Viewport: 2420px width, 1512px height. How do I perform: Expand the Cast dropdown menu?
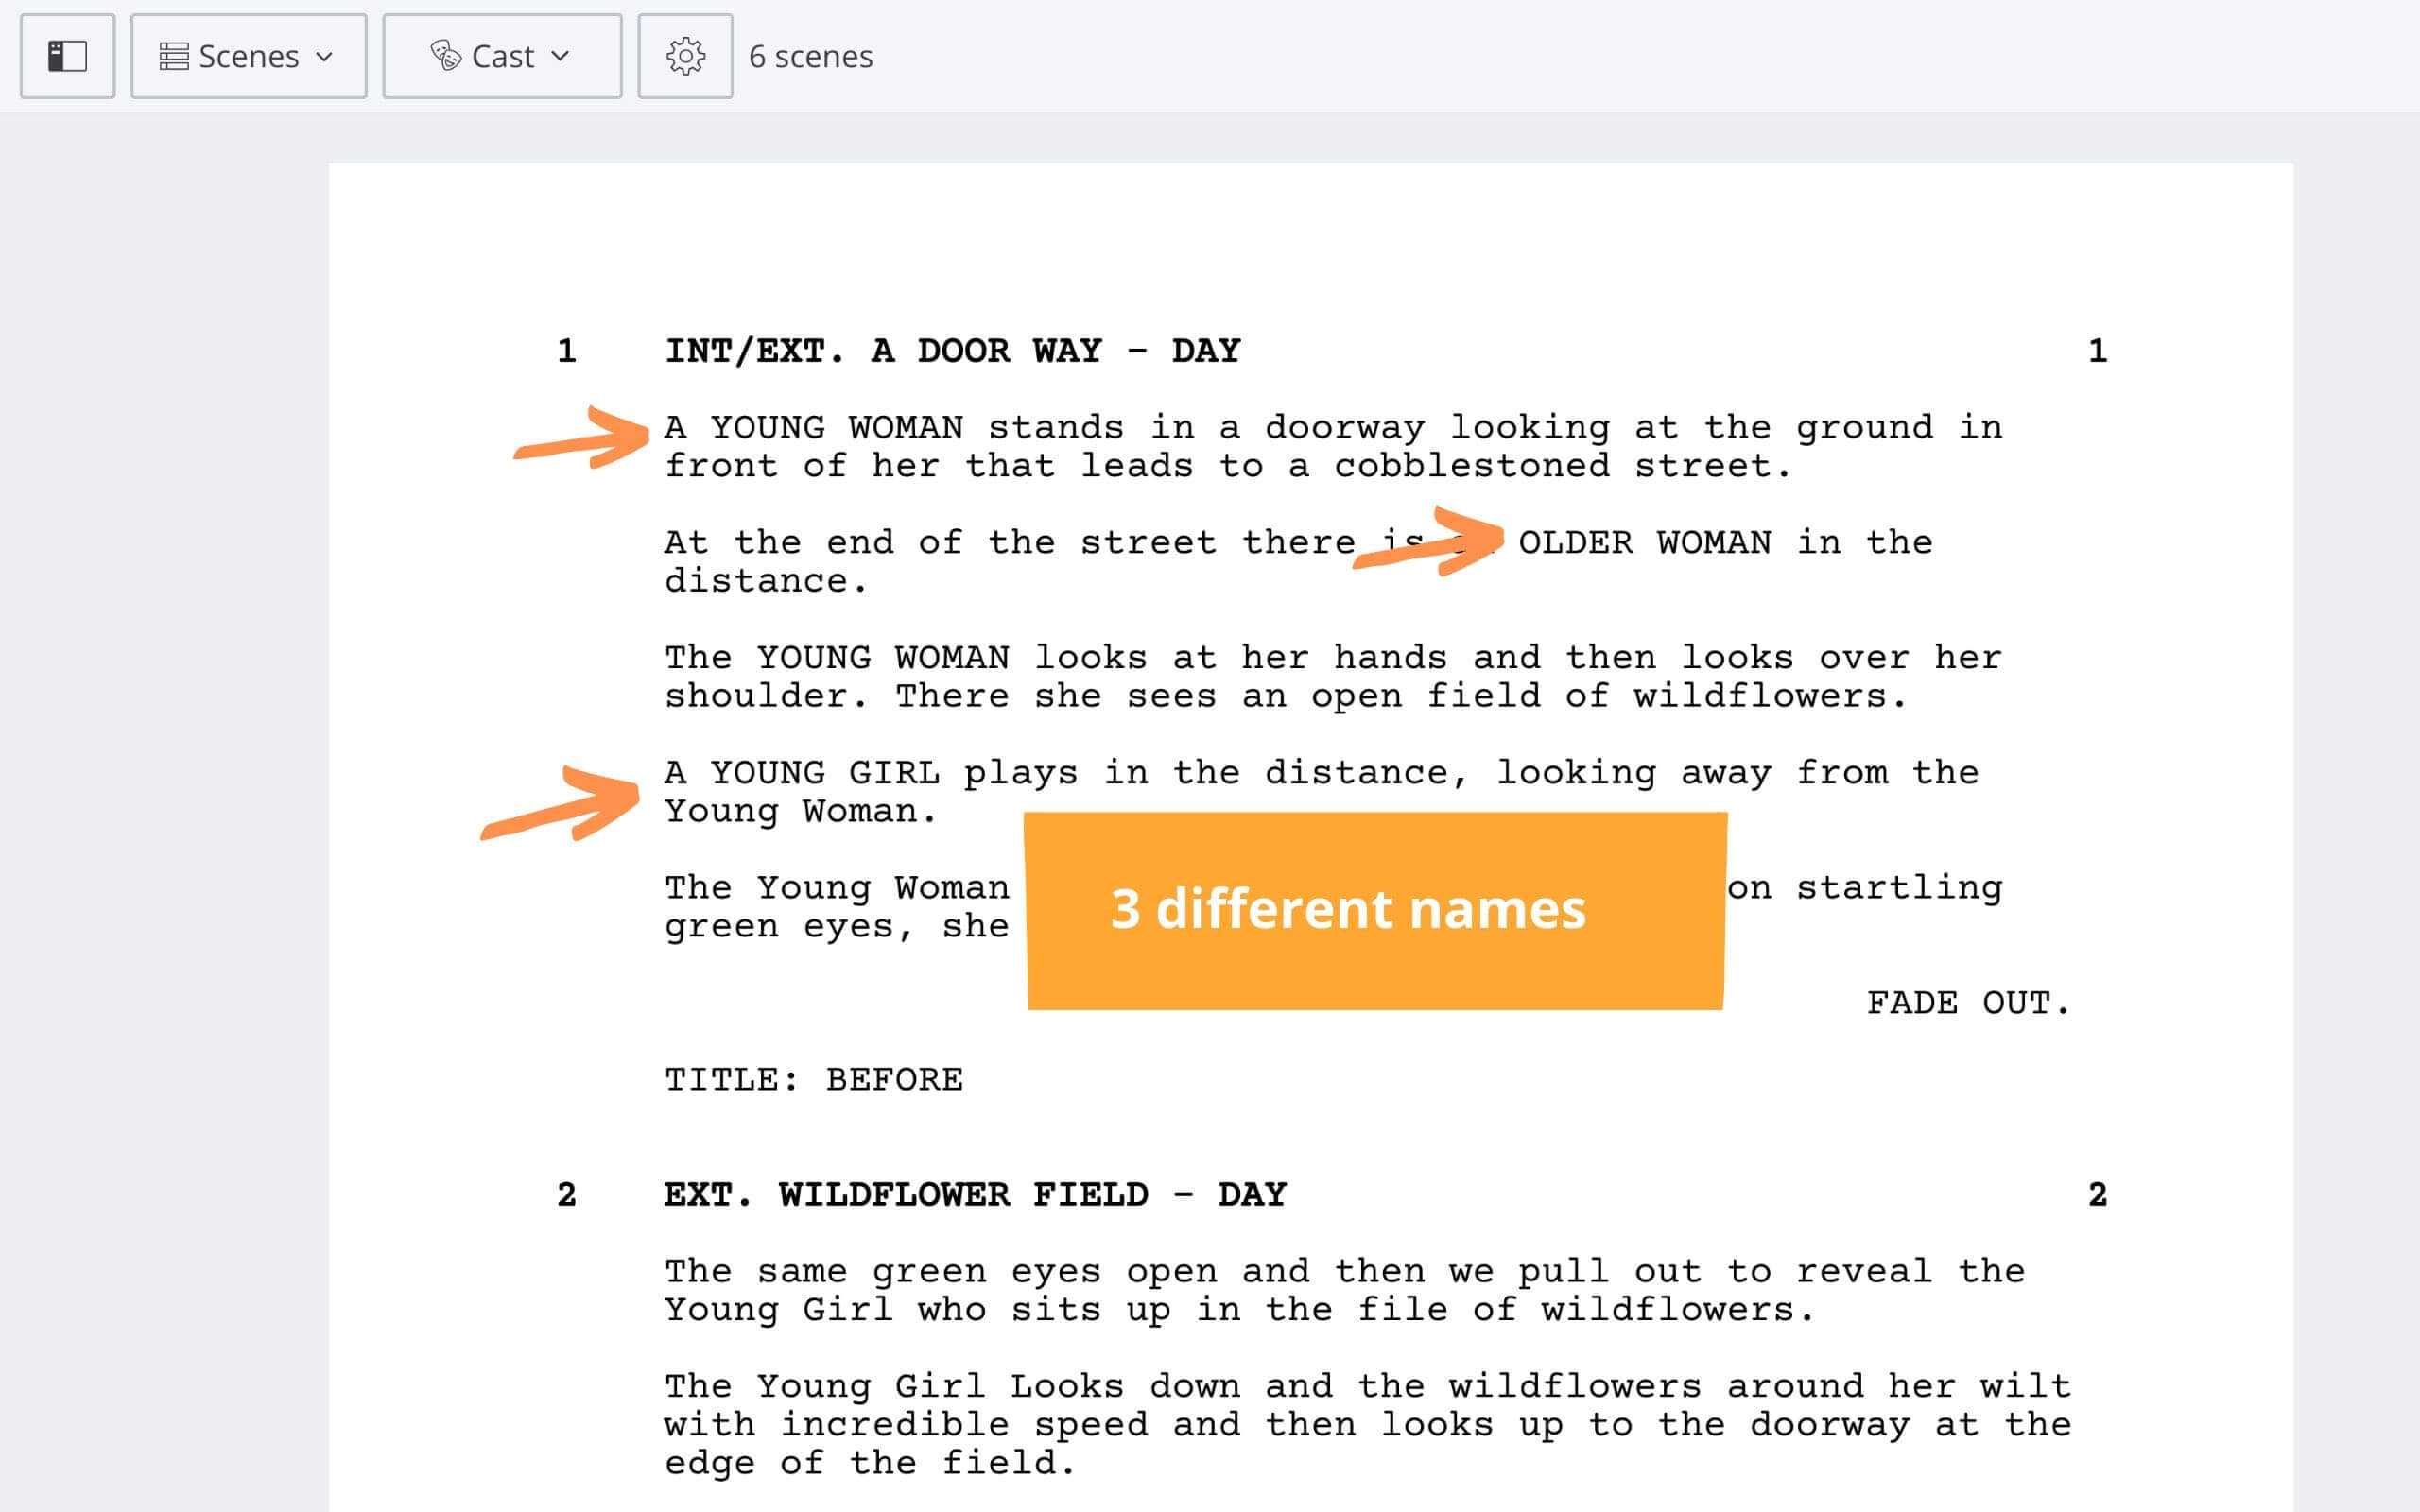click(x=502, y=56)
